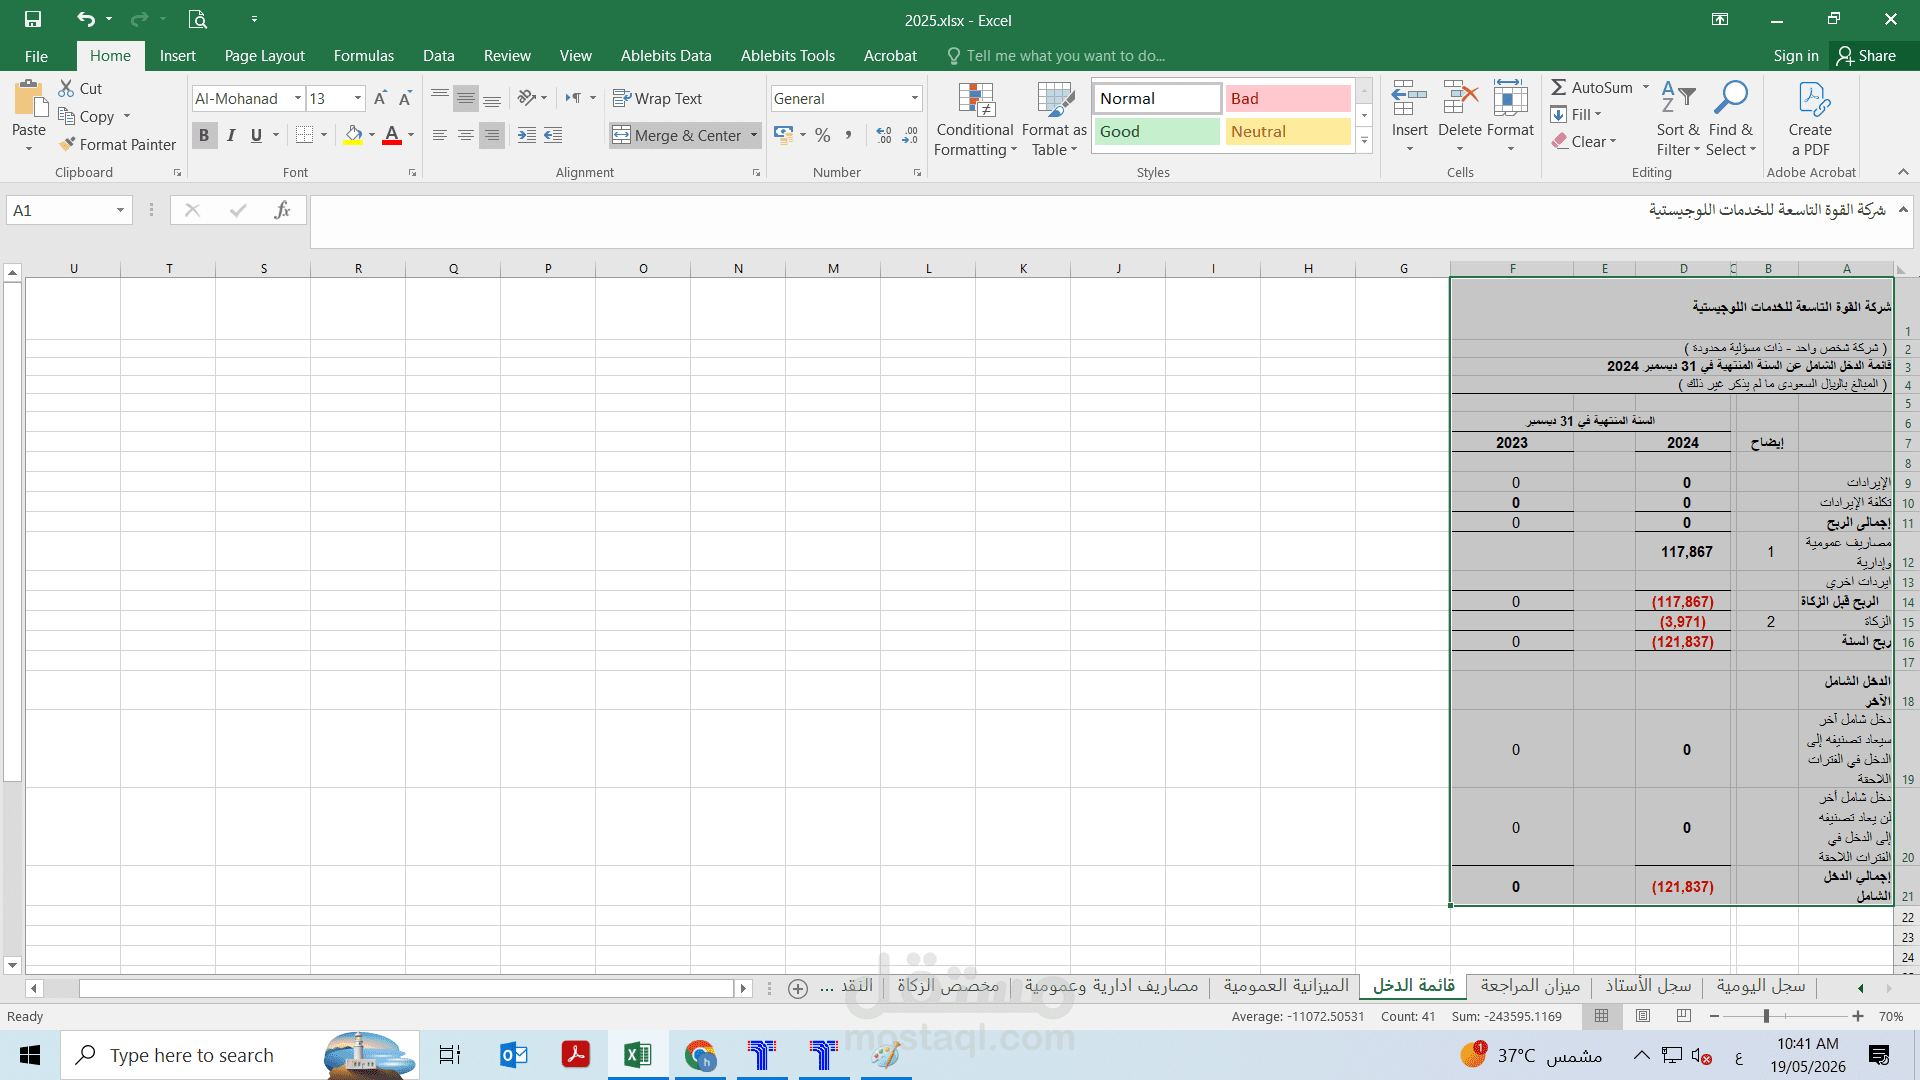Toggle Bold formatting
The height and width of the screenshot is (1080, 1920).
pos(204,135)
